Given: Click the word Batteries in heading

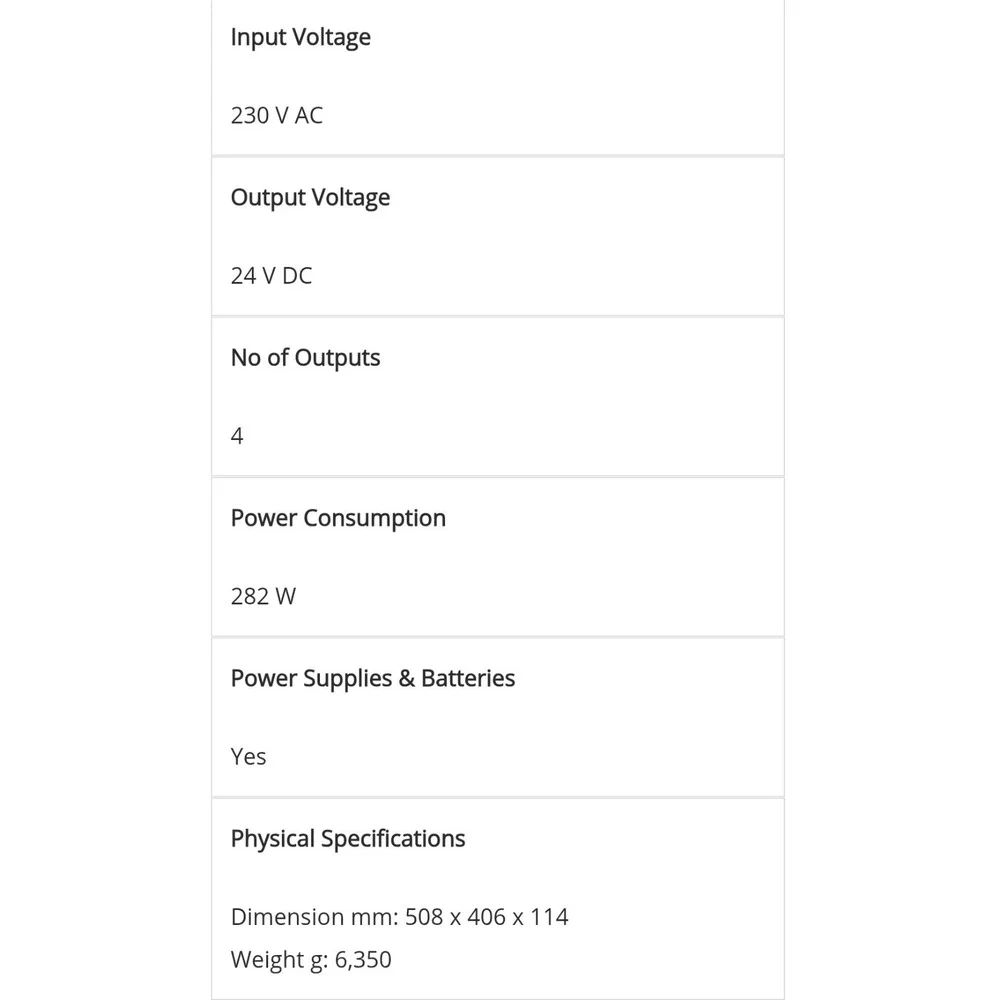Looking at the screenshot, I should [468, 678].
